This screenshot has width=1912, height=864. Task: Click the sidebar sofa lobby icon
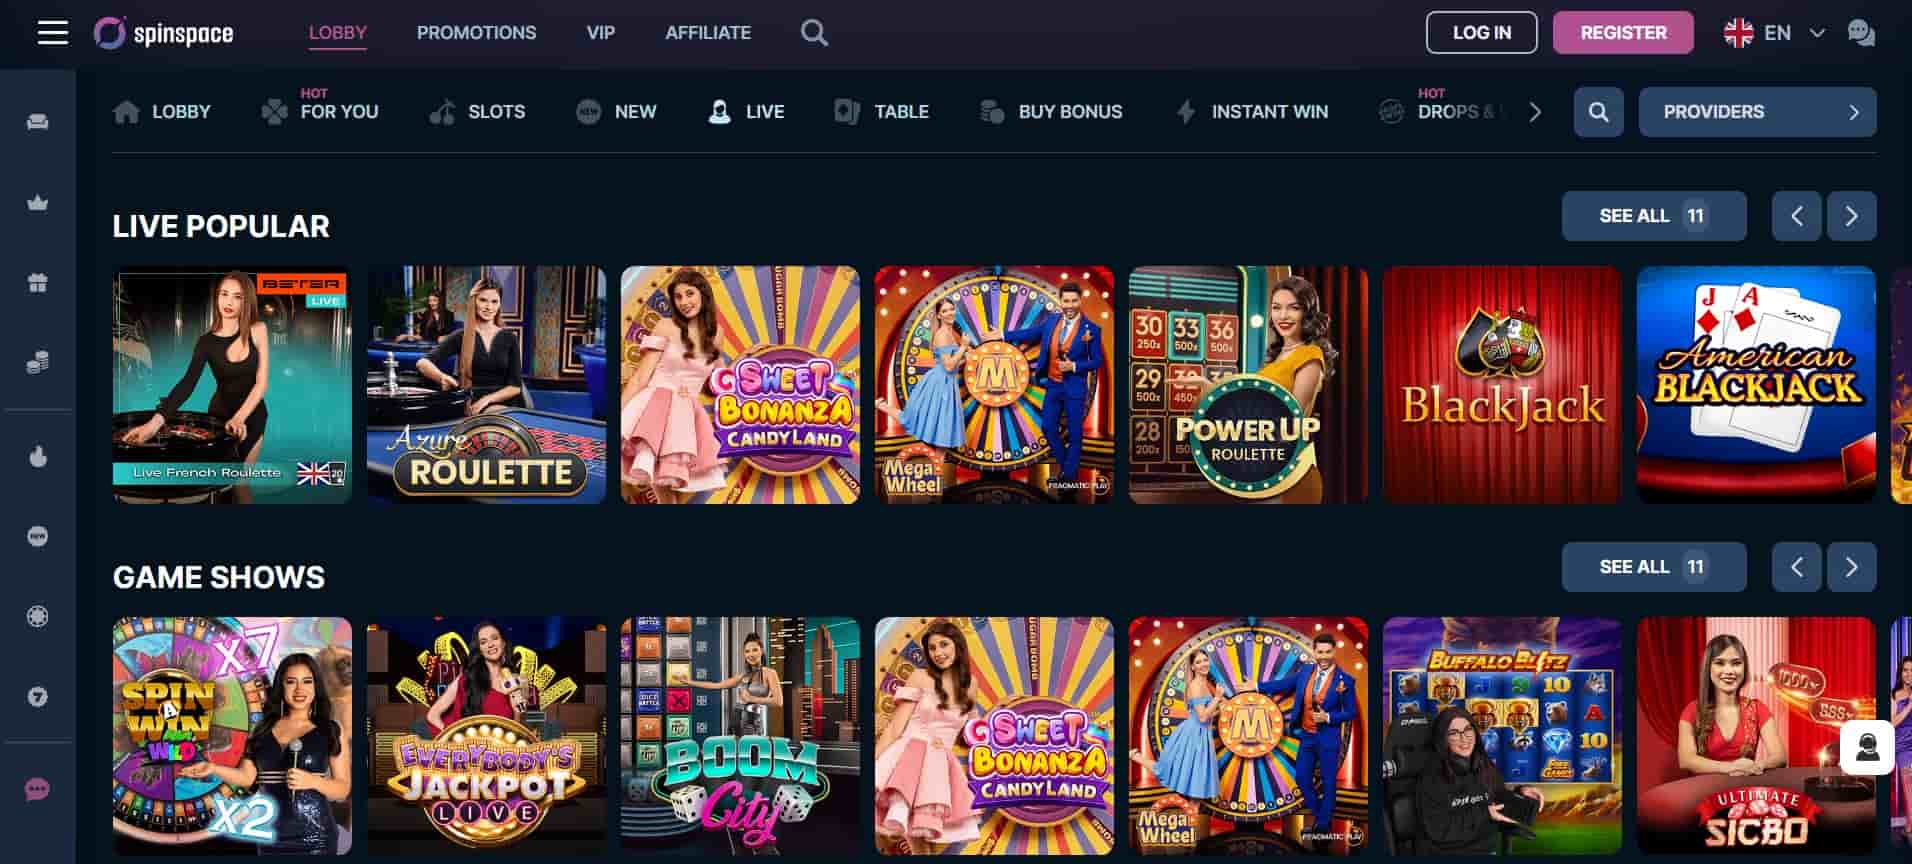tap(38, 122)
